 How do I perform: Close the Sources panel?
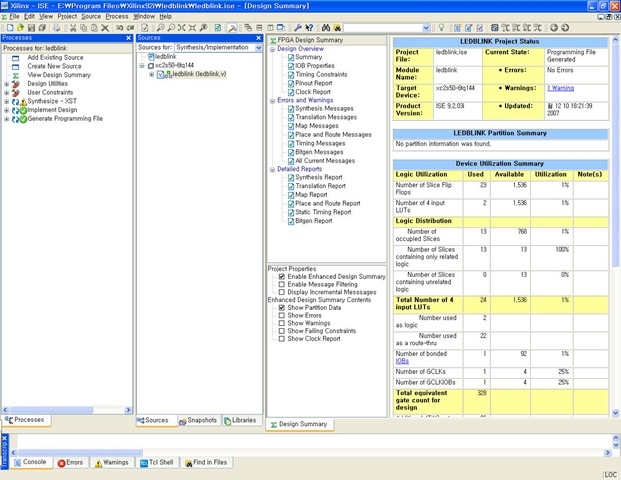click(x=259, y=38)
